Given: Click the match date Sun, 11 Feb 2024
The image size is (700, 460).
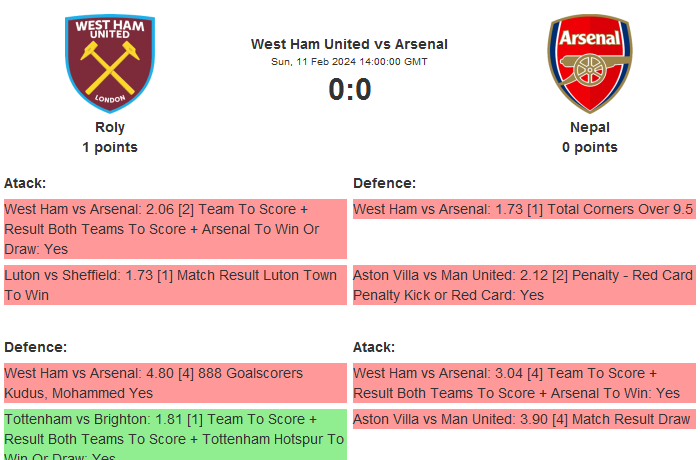Looking at the screenshot, I should (x=349, y=62).
